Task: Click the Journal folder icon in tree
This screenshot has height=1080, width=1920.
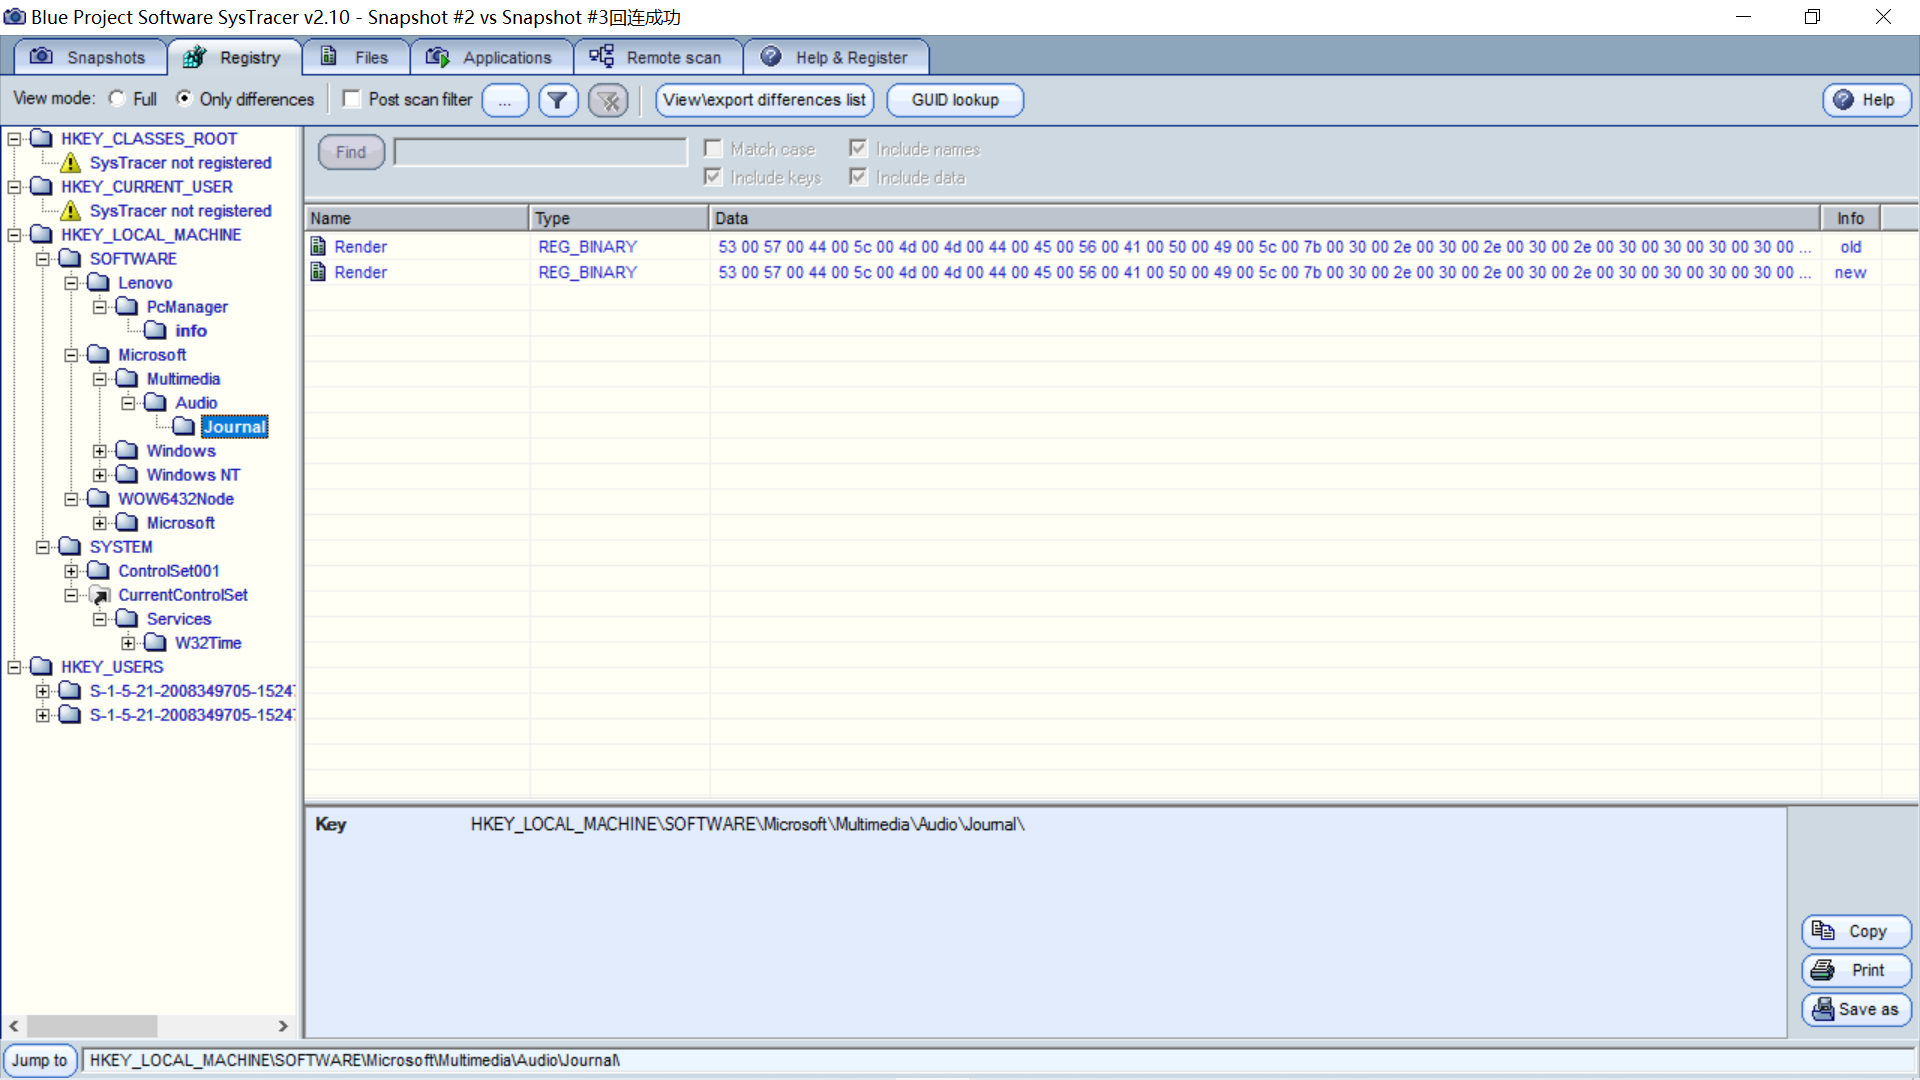Action: [x=184, y=427]
